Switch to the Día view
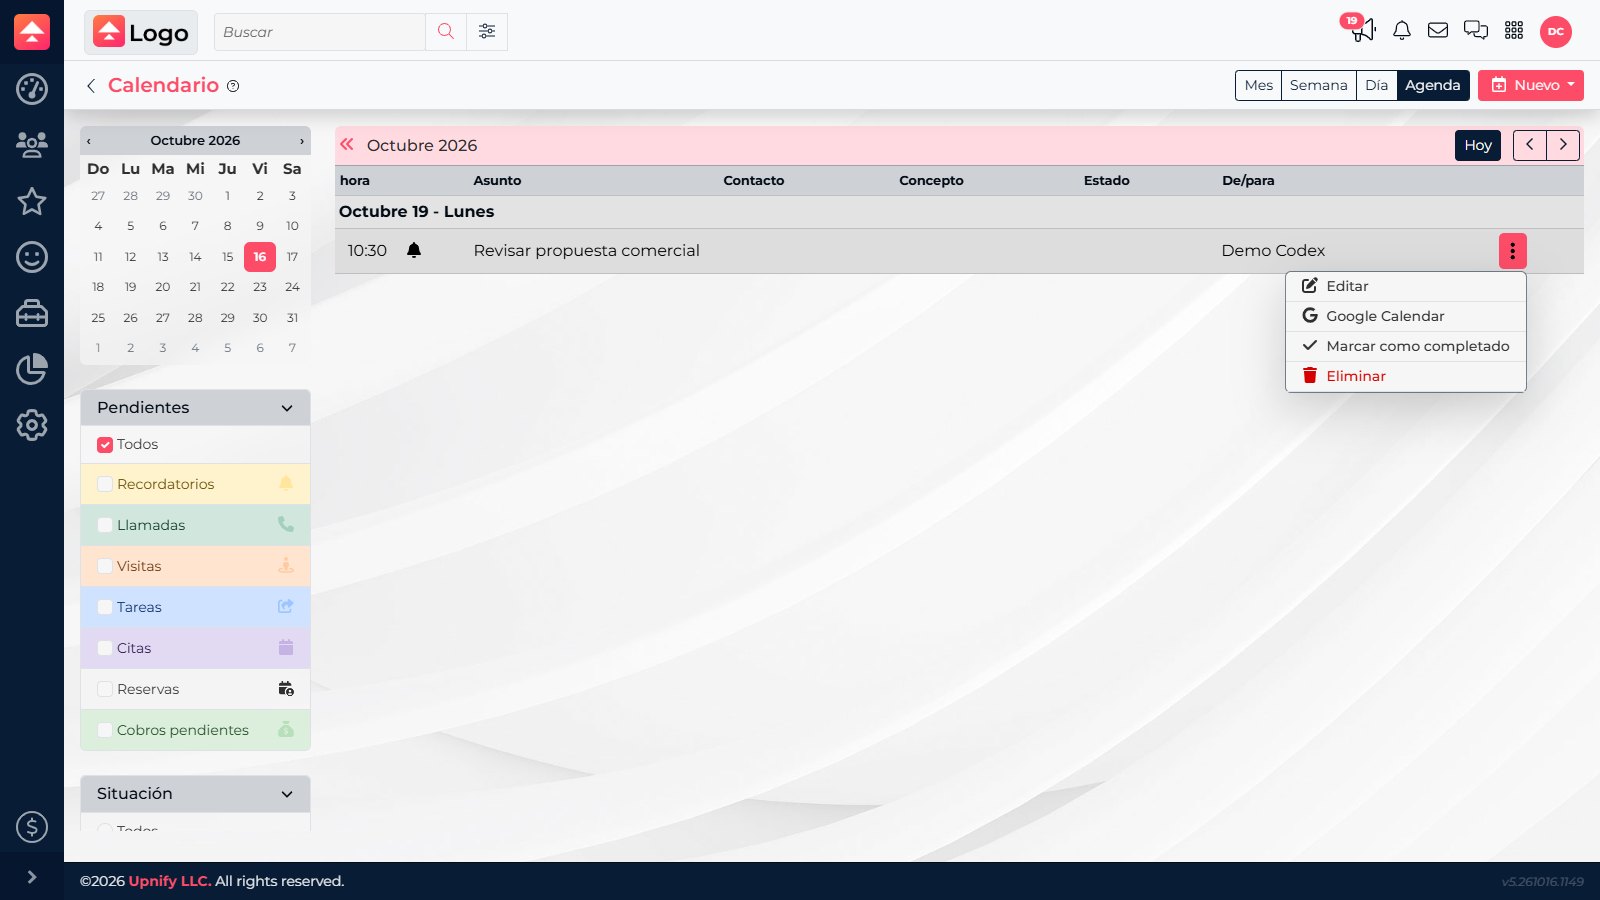 pos(1377,85)
